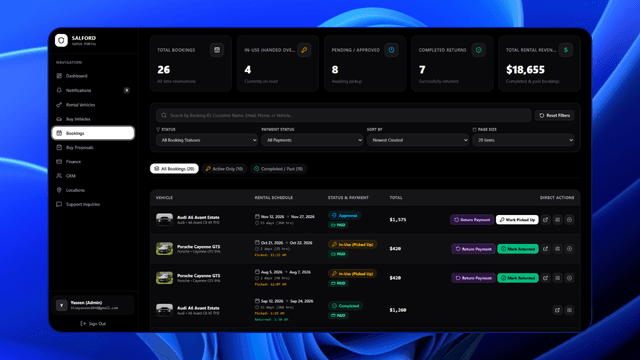The width and height of the screenshot is (640, 360).
Task: Switch to the Completed / Past tab
Action: tap(279, 169)
